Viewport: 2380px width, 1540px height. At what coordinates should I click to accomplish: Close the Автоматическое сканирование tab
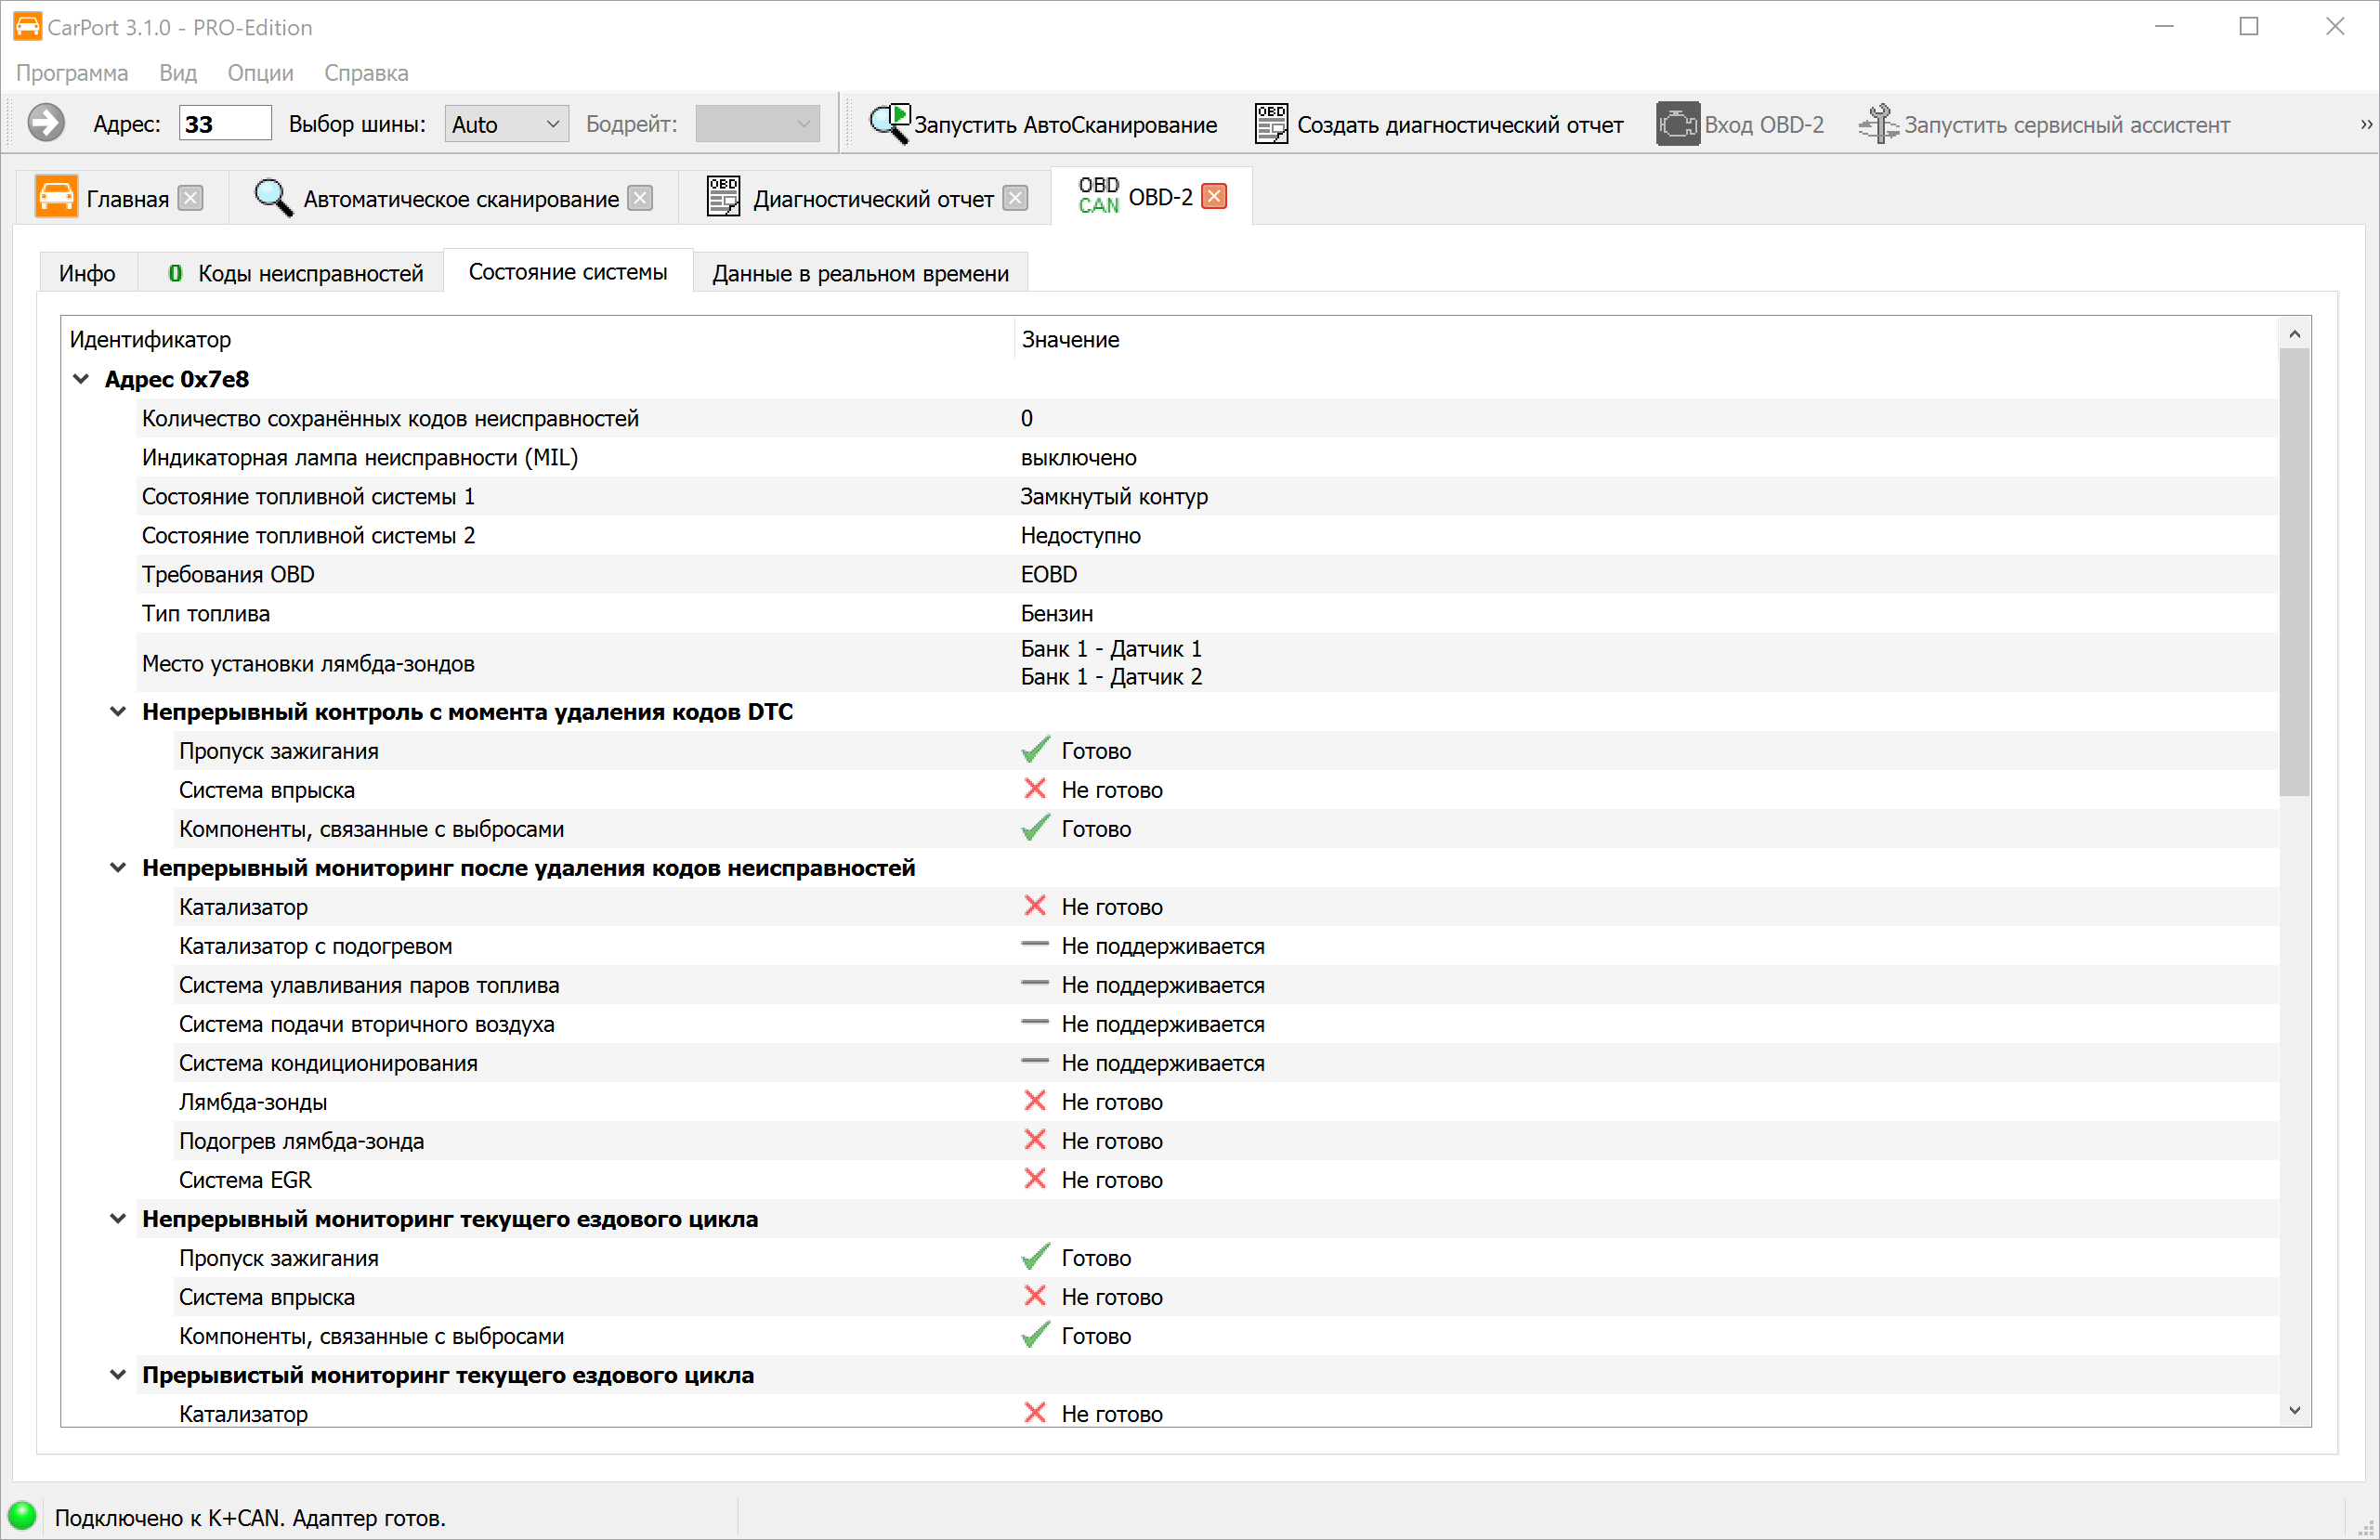point(640,198)
